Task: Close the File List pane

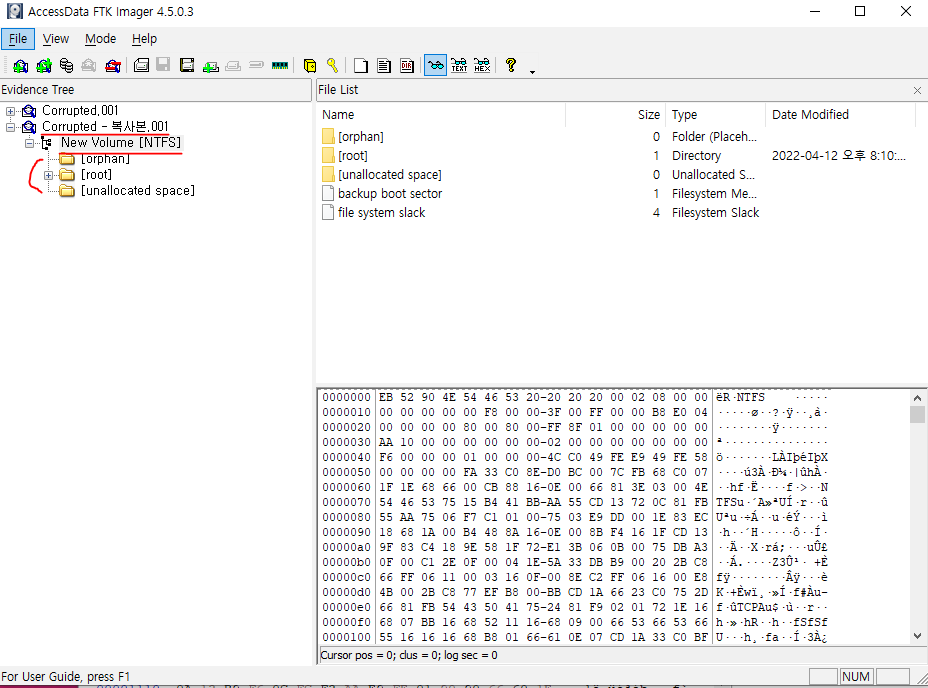Action: click(917, 90)
